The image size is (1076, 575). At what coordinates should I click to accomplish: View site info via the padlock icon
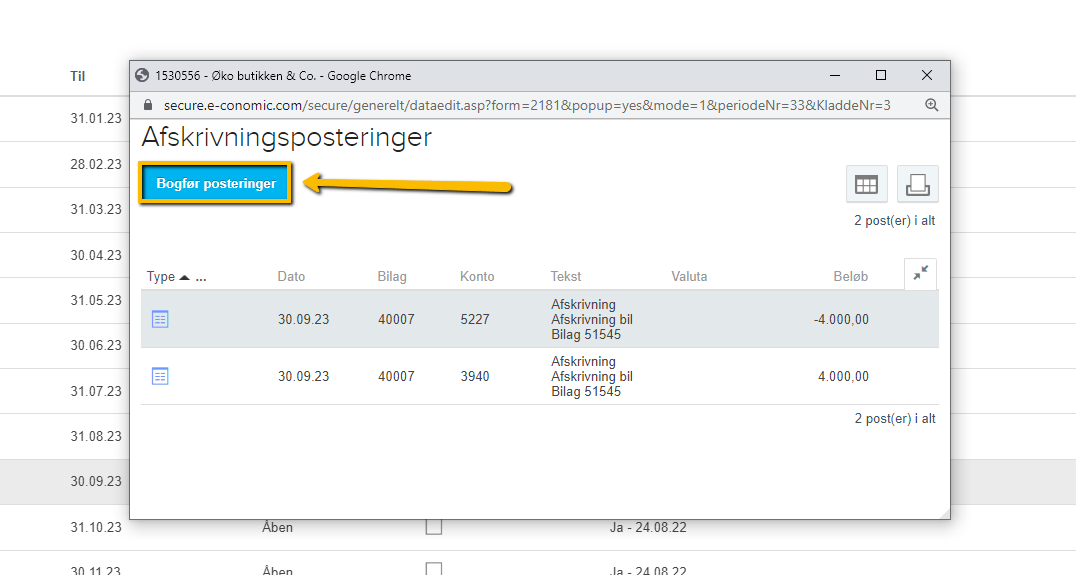pyautogui.click(x=147, y=105)
